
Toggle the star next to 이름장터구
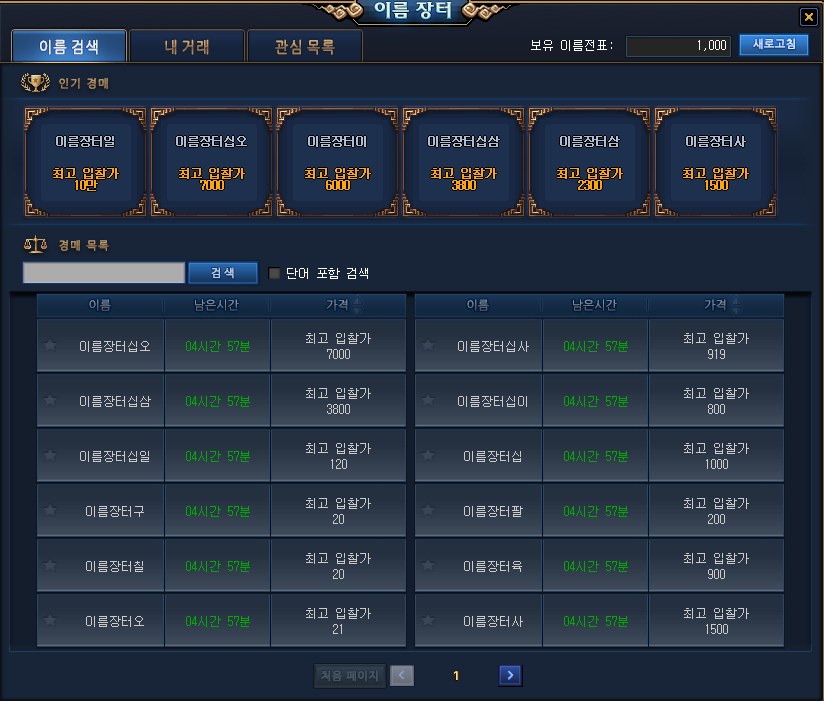(50, 510)
